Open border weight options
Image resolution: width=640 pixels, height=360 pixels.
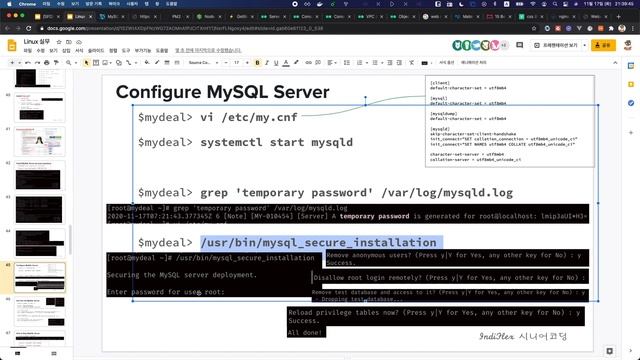pyautogui.click(x=167, y=63)
